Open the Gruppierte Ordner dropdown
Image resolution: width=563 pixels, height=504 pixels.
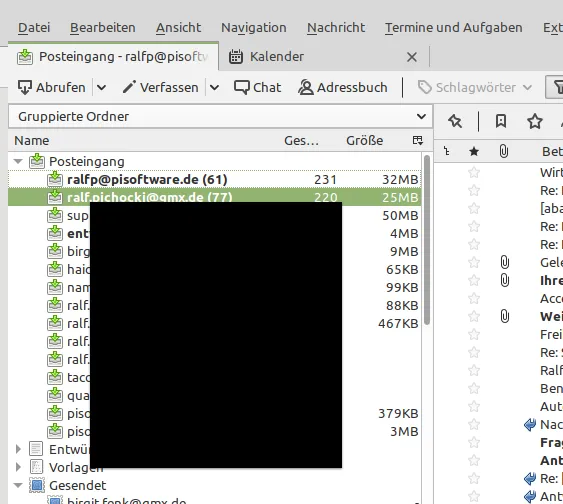[x=220, y=116]
